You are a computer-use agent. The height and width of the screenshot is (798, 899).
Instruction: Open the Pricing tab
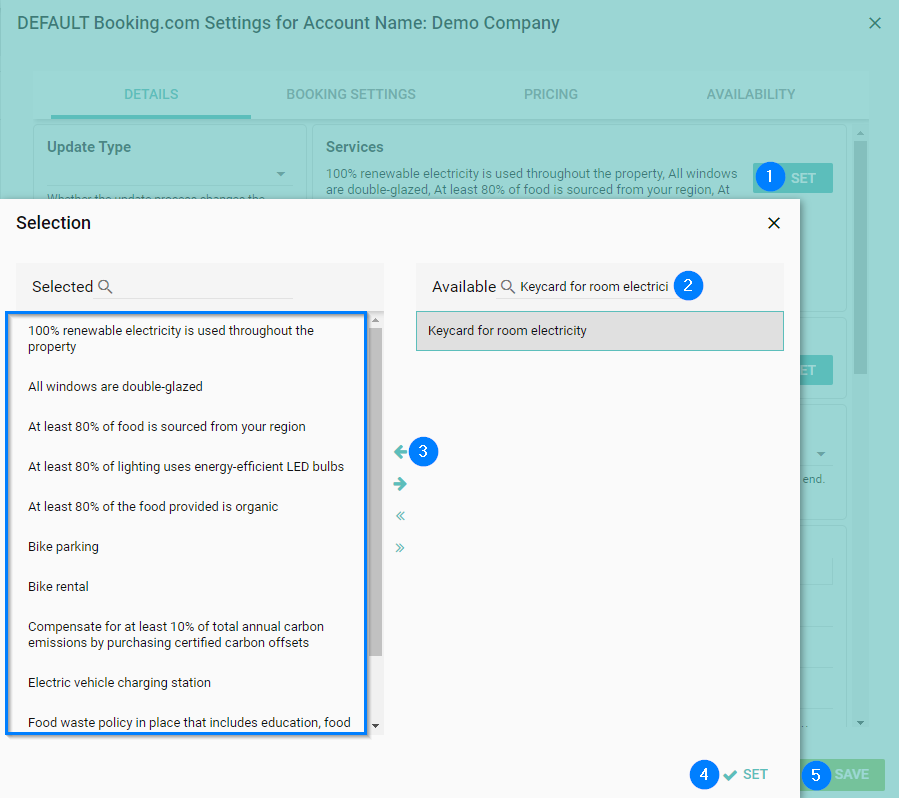click(550, 94)
